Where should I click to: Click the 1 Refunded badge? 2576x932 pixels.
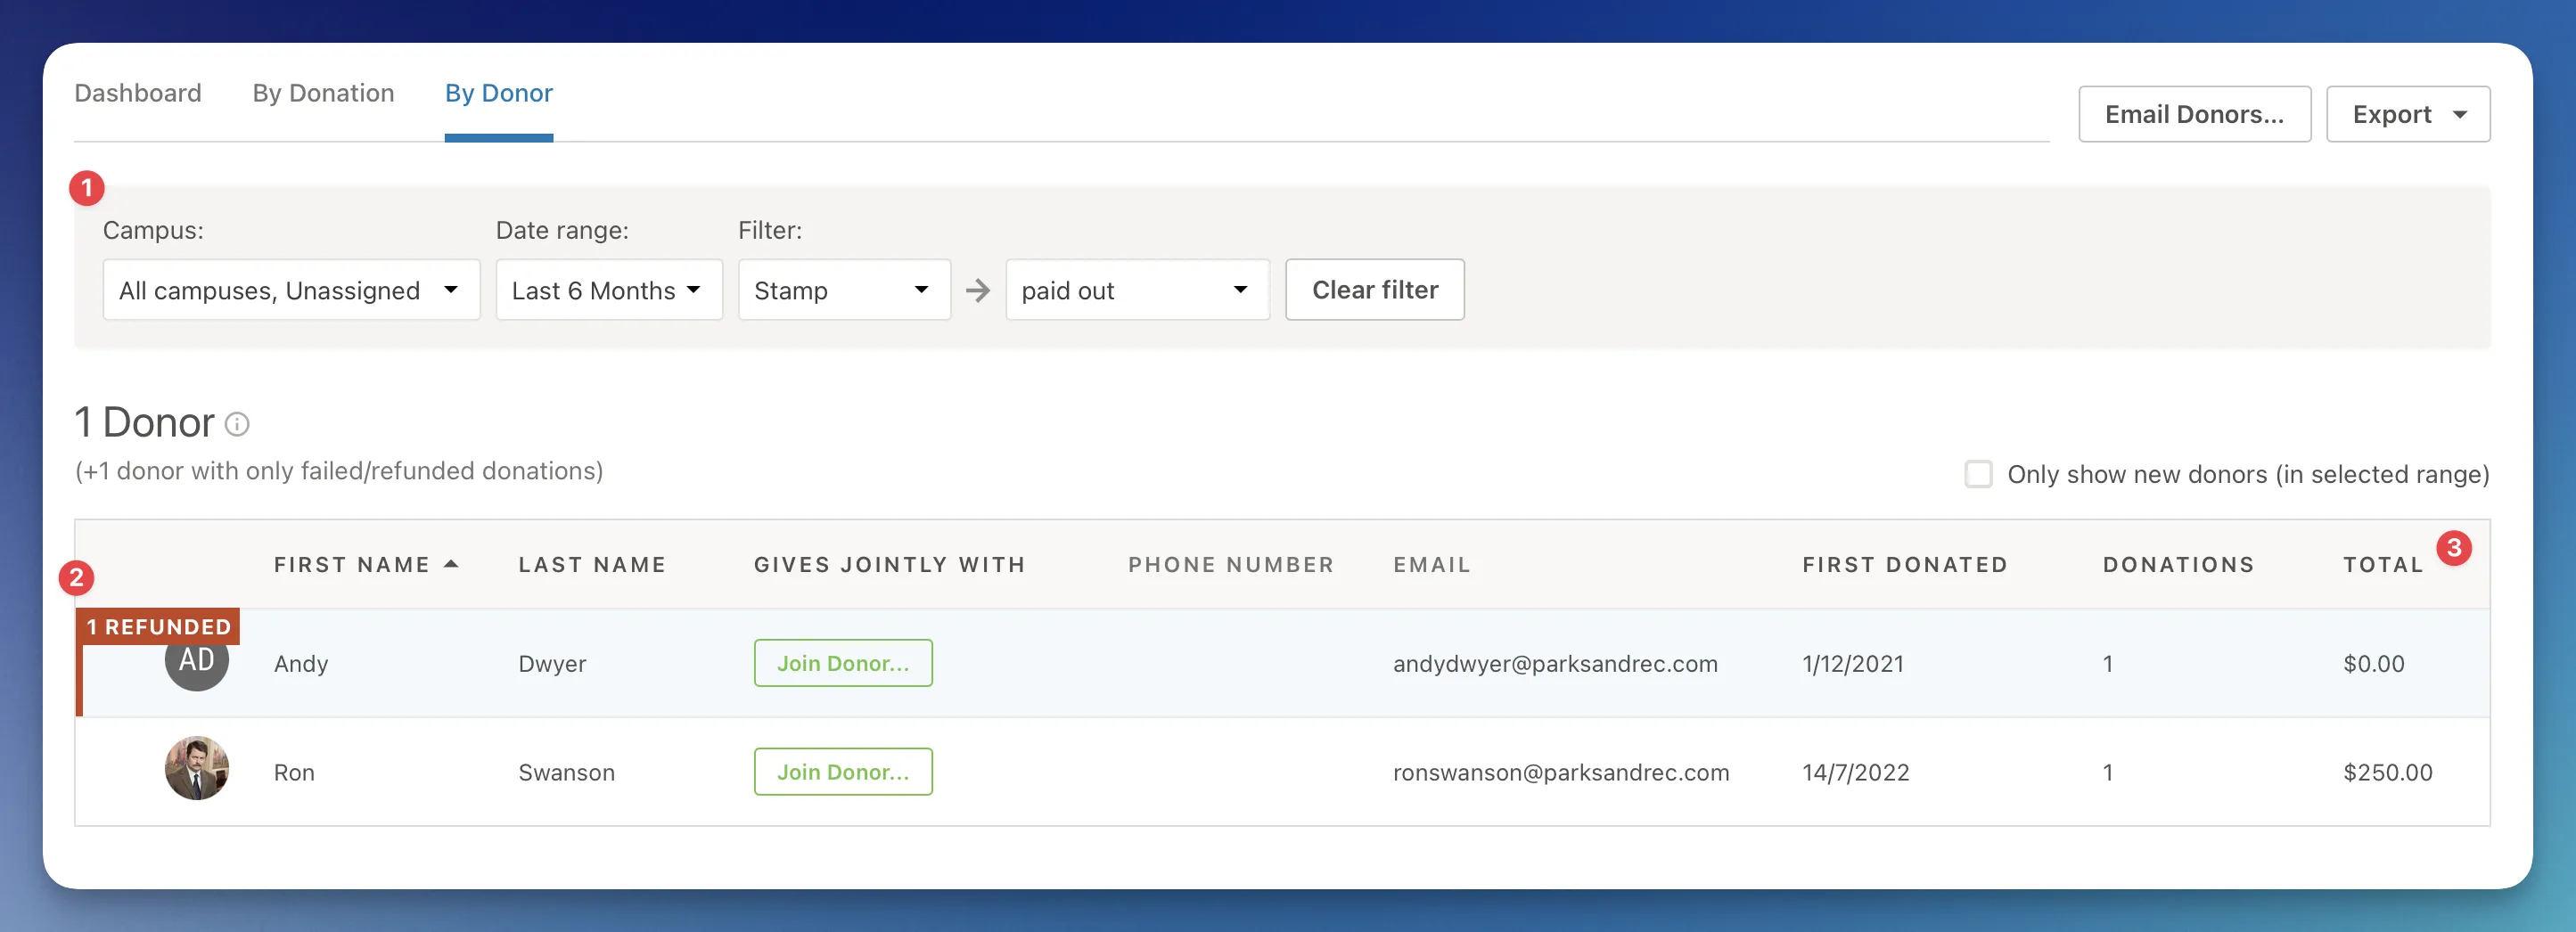[x=159, y=627]
